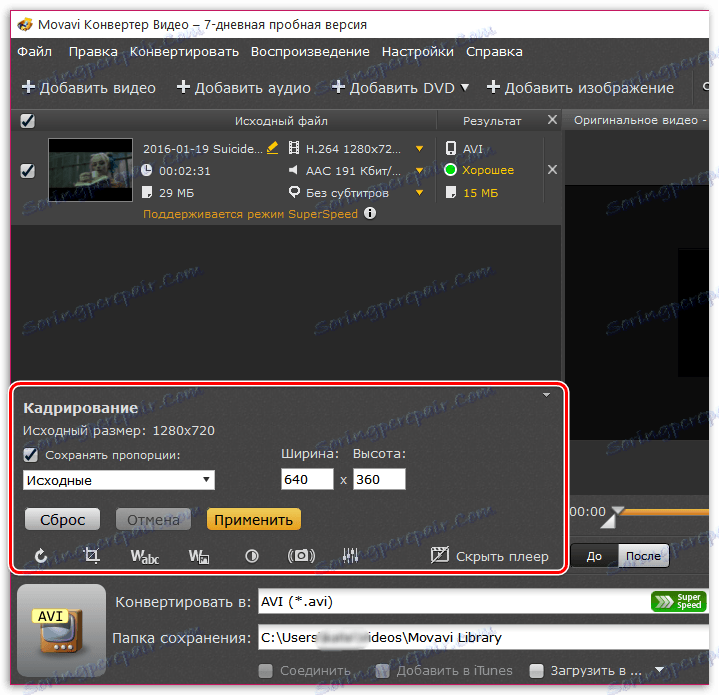Click the SuperSpeed info icon
This screenshot has width=719, height=695.
370,213
